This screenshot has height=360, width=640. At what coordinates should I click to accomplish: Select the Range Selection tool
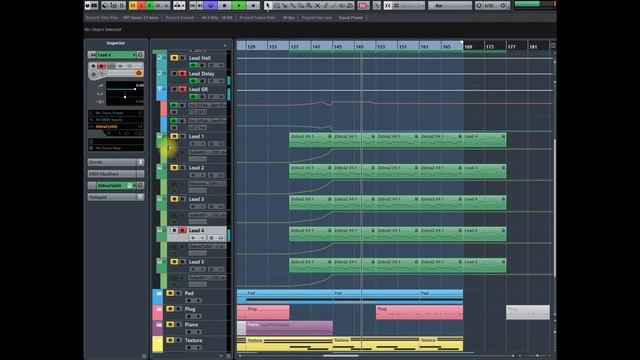pos(276,5)
